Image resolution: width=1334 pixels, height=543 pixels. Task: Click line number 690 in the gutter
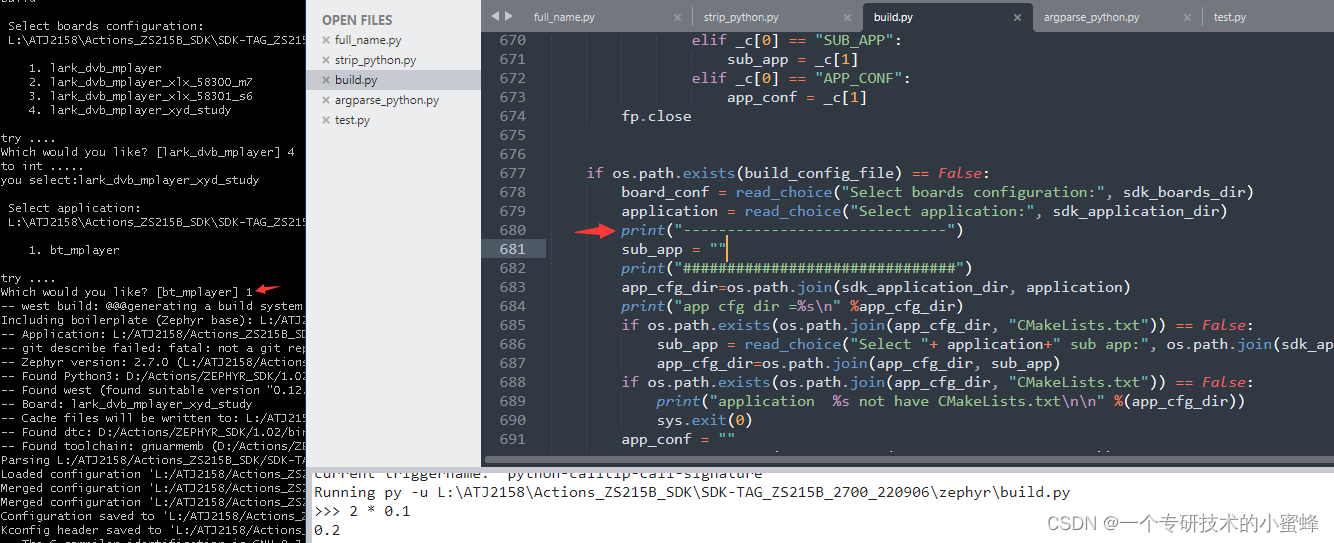click(512, 420)
